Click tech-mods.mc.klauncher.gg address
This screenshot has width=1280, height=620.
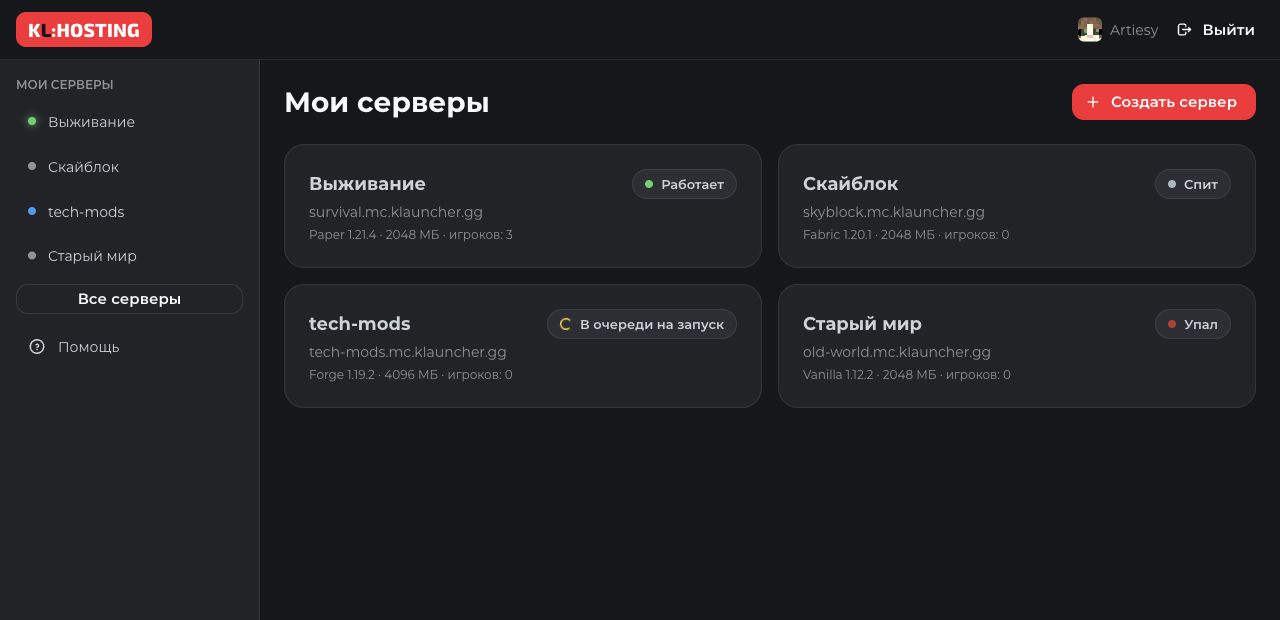tap(408, 352)
